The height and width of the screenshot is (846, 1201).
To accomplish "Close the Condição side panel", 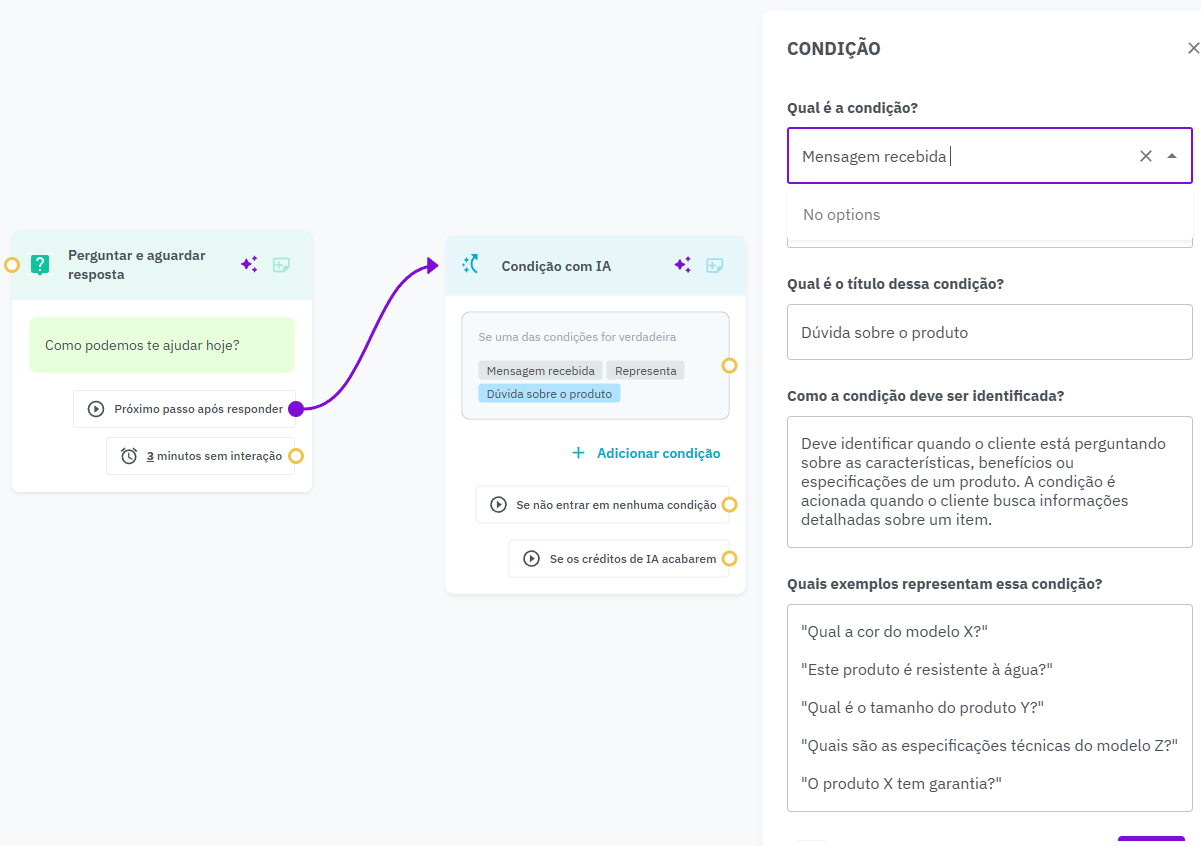I will (1192, 48).
